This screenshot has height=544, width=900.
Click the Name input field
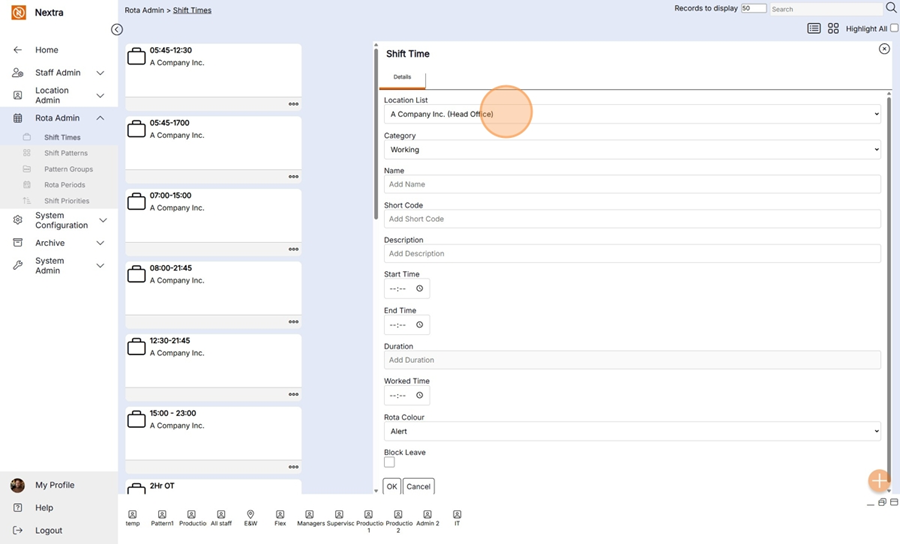[x=632, y=184]
